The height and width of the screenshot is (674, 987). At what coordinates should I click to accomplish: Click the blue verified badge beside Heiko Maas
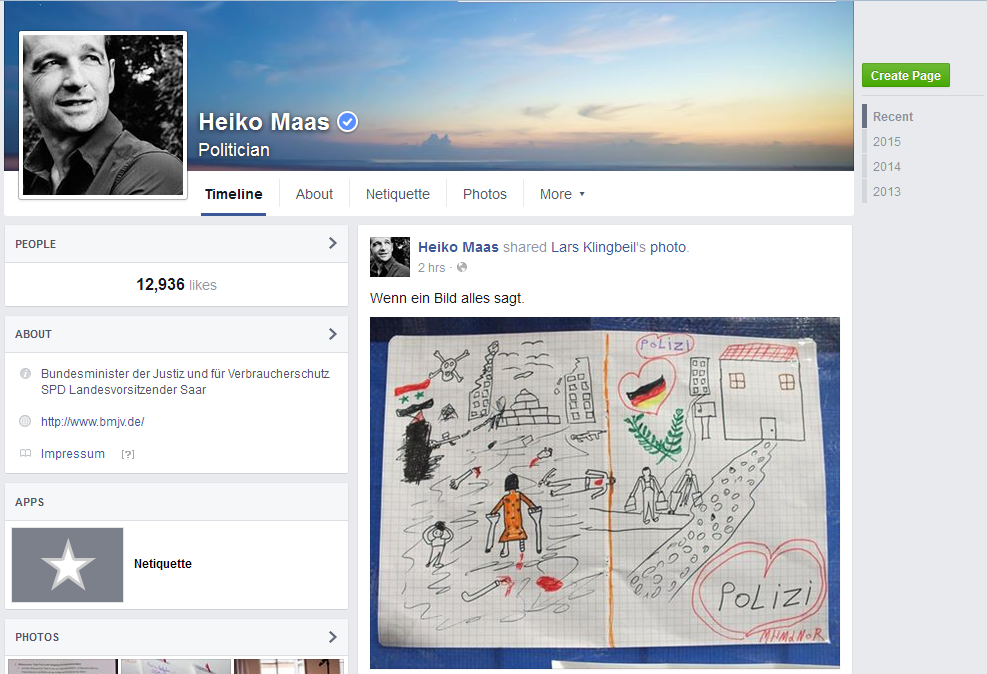348,122
